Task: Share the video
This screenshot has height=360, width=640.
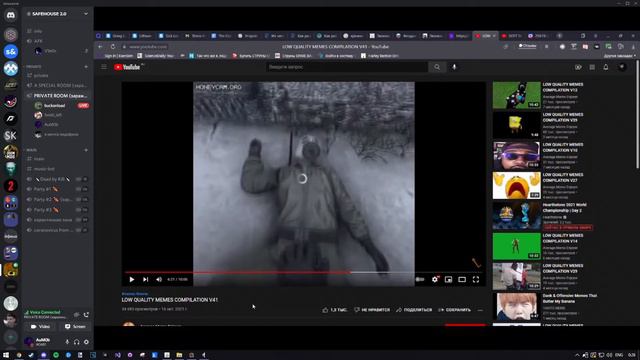Action: tap(414, 310)
